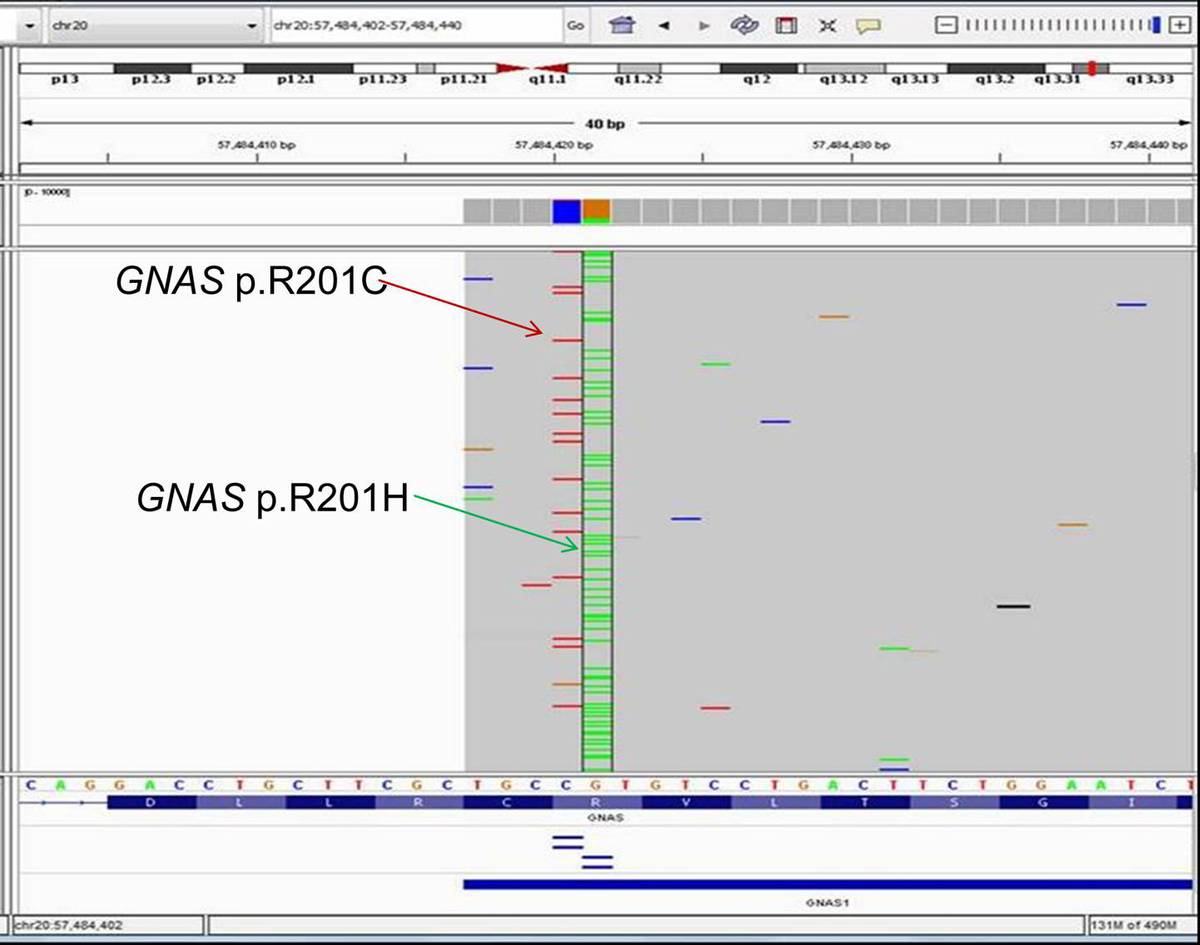Viewport: 1200px width, 945px height.
Task: Navigate forward to next locus
Action: pyautogui.click(x=704, y=26)
